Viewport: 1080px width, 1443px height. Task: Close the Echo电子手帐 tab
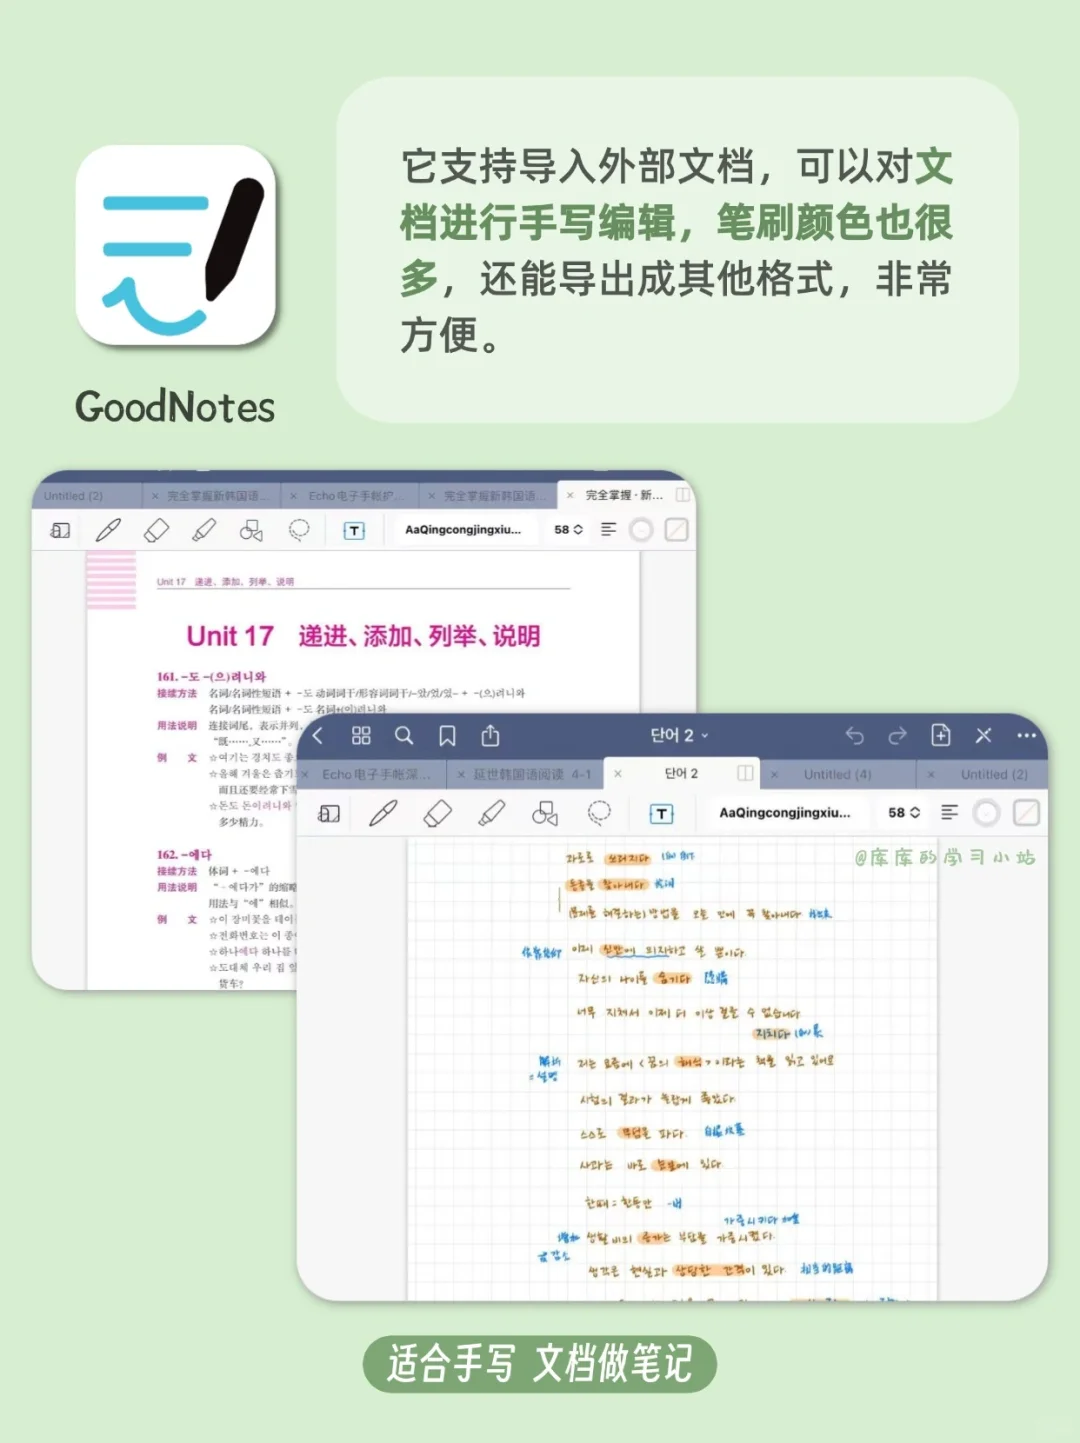306,773
